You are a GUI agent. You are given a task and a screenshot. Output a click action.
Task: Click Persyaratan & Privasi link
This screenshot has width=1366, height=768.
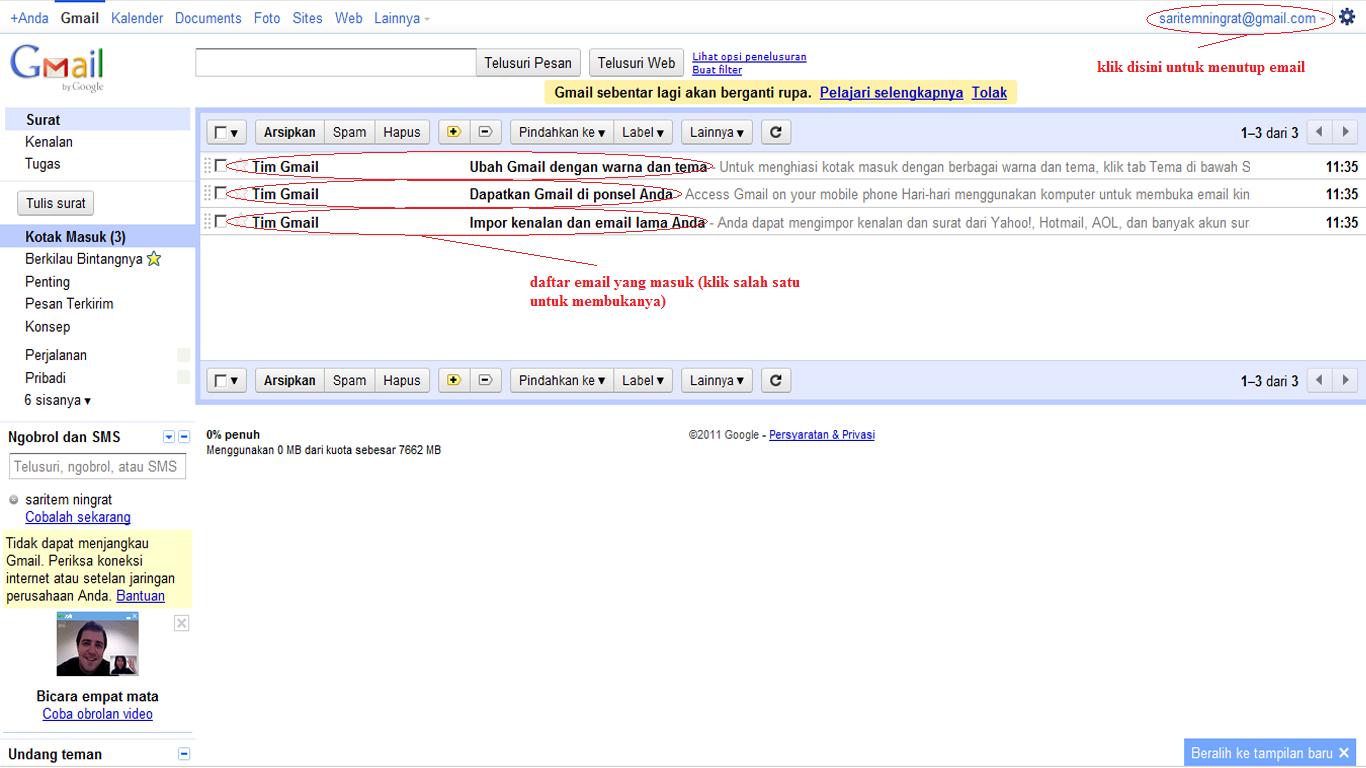click(x=822, y=435)
